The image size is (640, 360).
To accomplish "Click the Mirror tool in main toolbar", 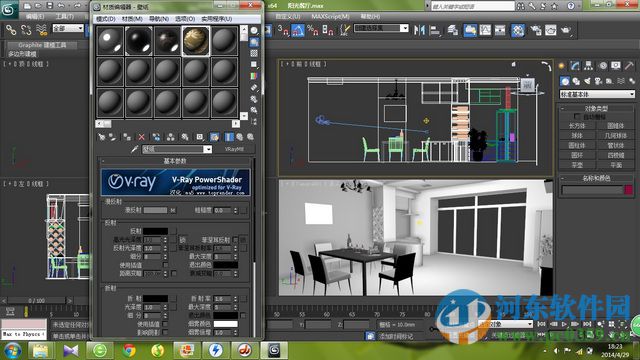I will [x=419, y=30].
